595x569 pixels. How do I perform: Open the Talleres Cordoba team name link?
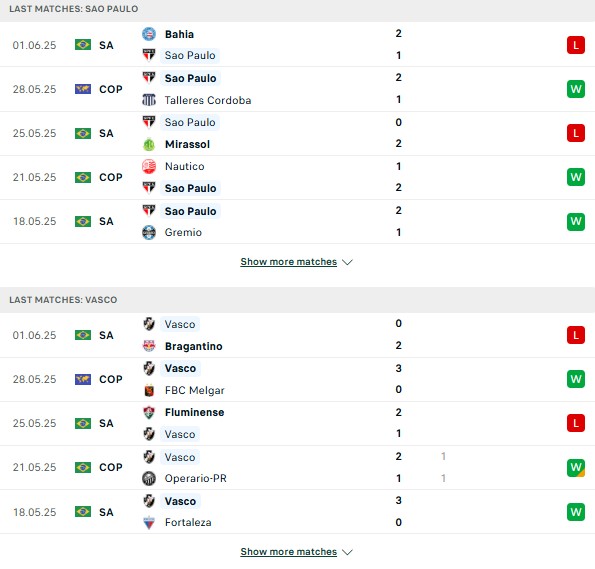[x=208, y=100]
